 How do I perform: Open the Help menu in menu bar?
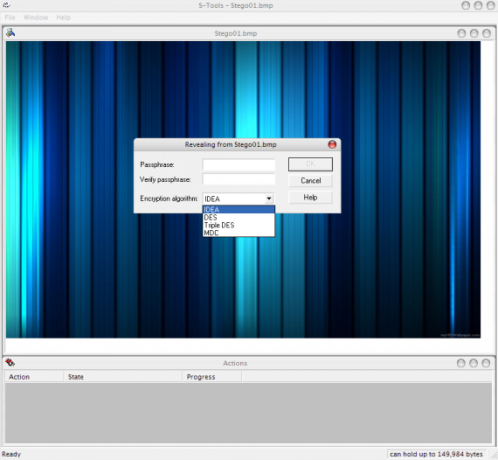pyautogui.click(x=63, y=17)
